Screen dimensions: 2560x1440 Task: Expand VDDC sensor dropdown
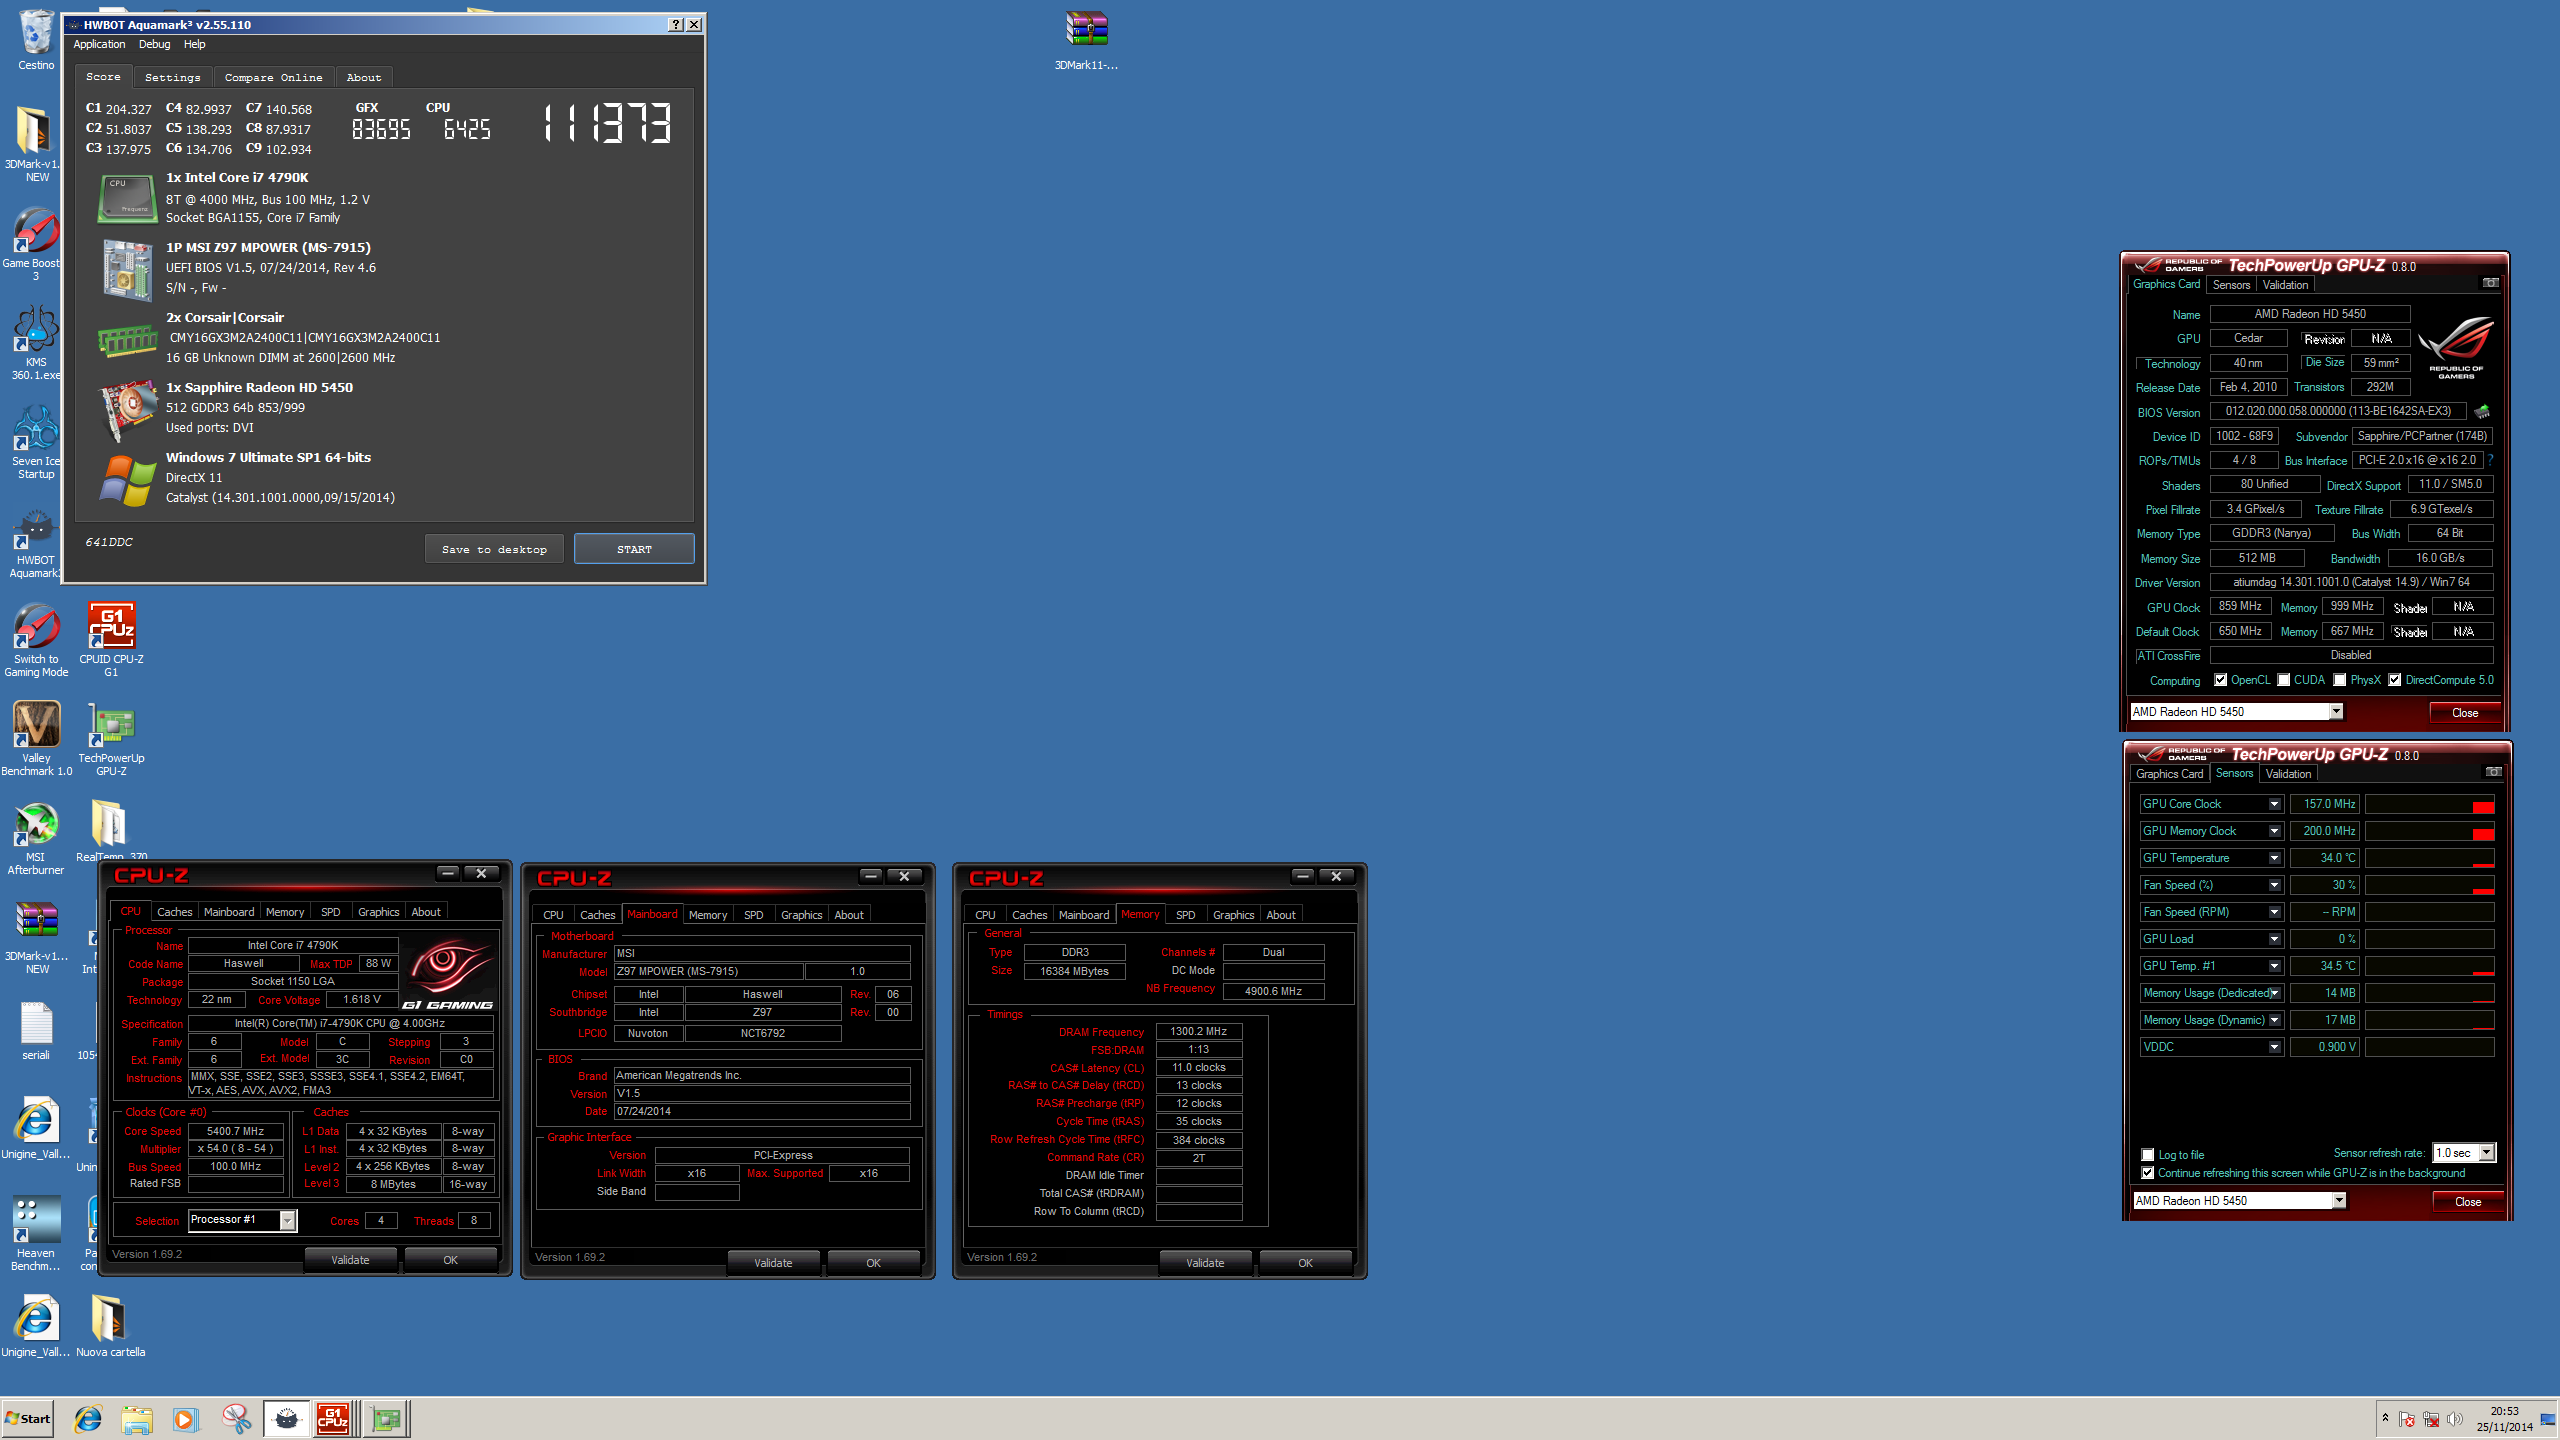(2274, 1047)
